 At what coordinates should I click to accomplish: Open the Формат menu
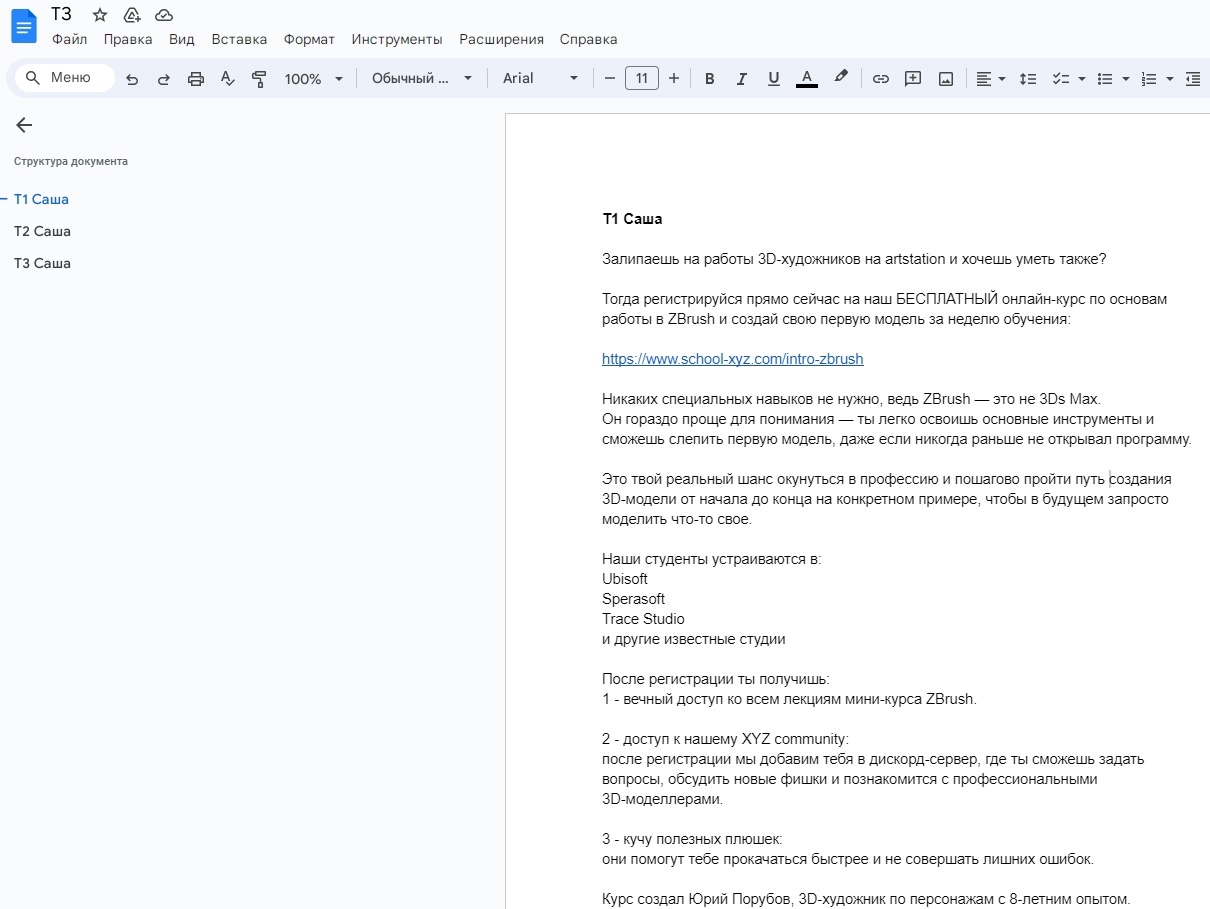(309, 39)
